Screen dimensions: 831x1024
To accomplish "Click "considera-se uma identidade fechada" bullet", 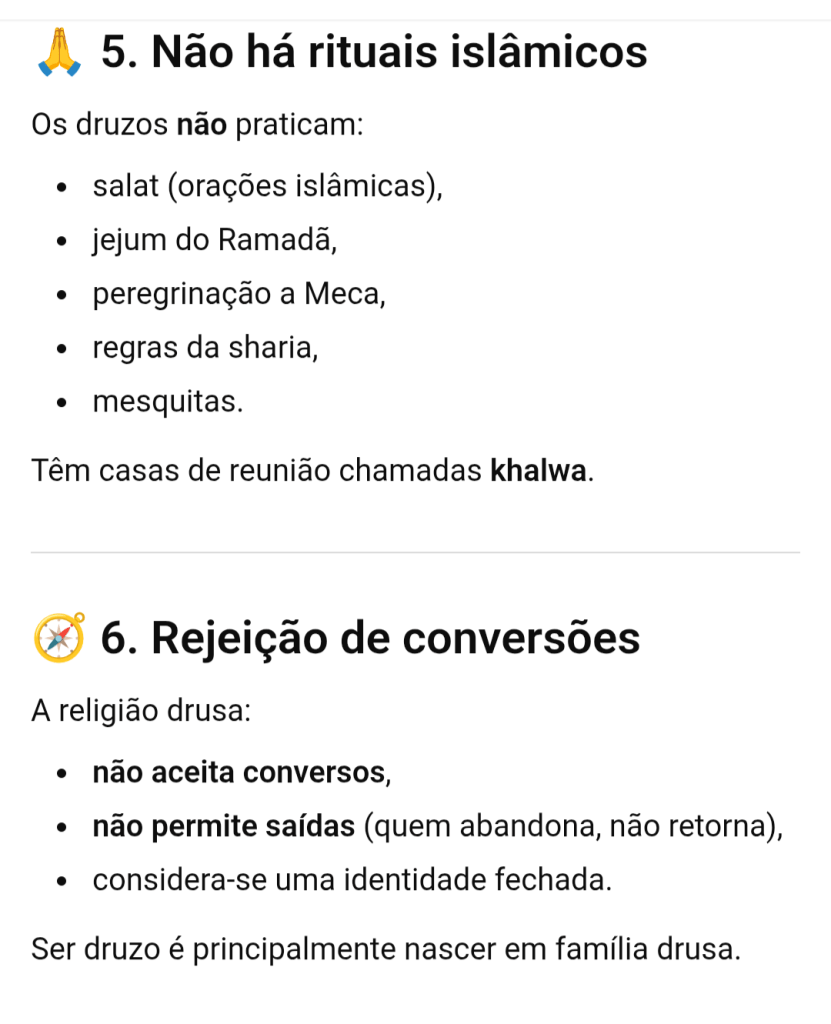I will point(352,881).
